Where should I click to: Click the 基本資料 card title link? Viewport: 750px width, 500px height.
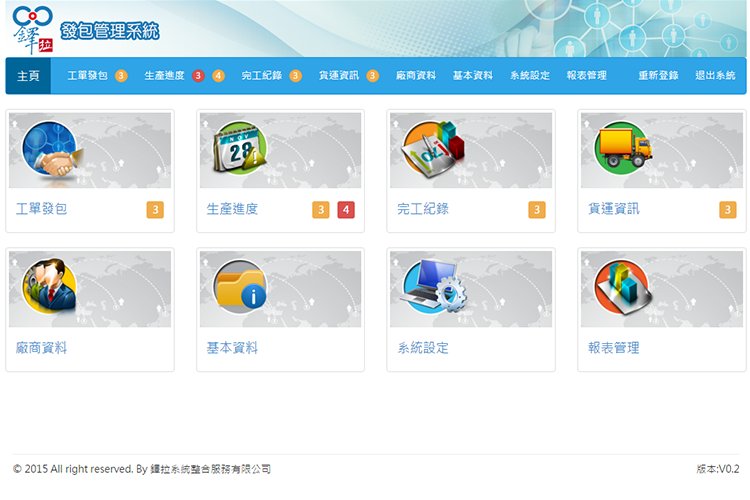(232, 348)
